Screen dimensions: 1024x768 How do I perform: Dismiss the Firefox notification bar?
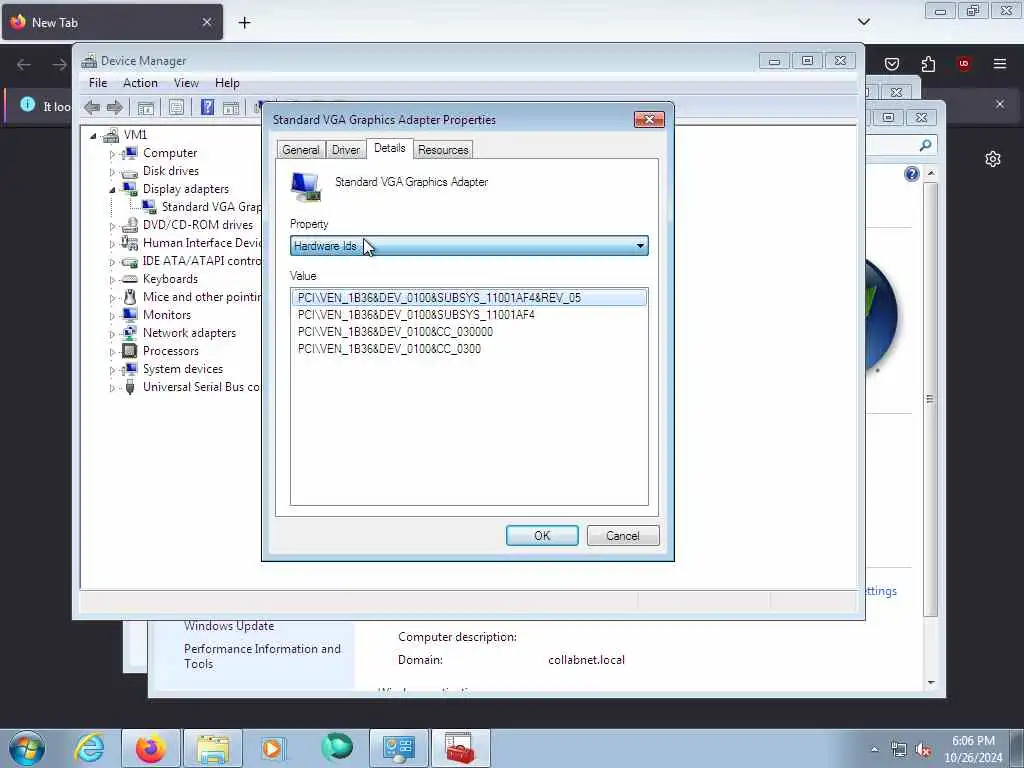pos(1000,104)
